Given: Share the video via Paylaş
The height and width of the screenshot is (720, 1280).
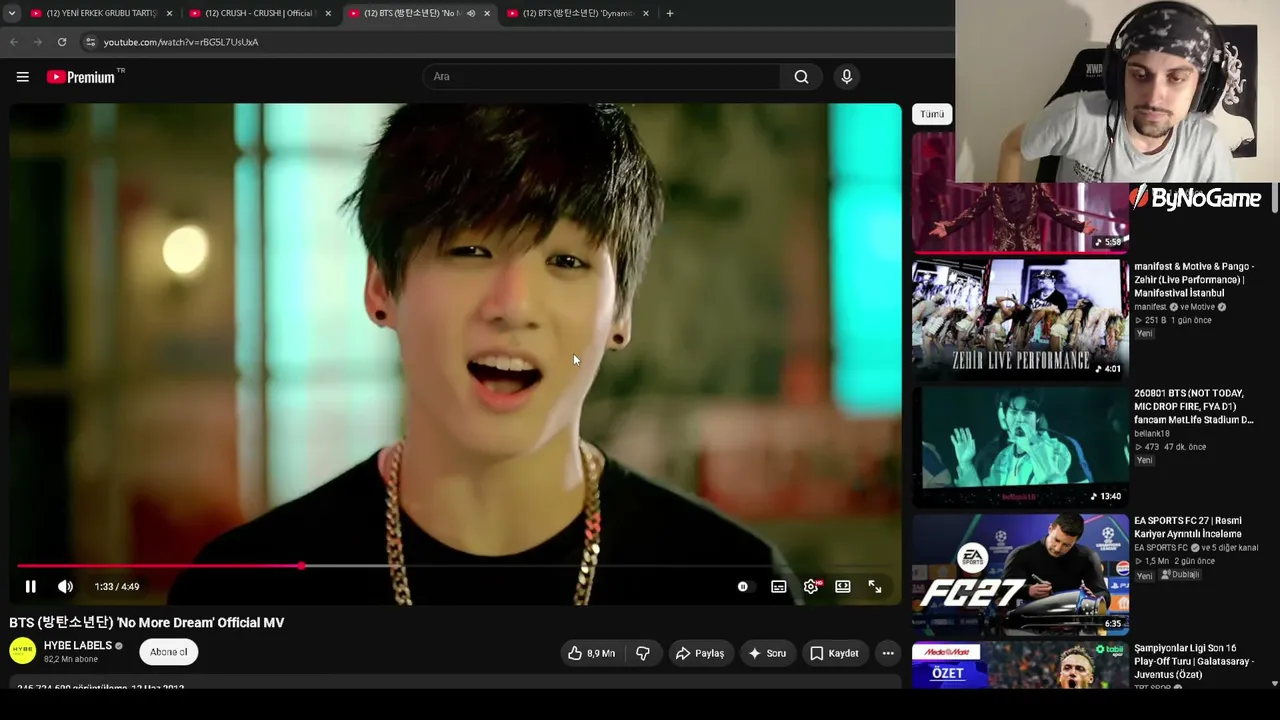Looking at the screenshot, I should pyautogui.click(x=700, y=653).
